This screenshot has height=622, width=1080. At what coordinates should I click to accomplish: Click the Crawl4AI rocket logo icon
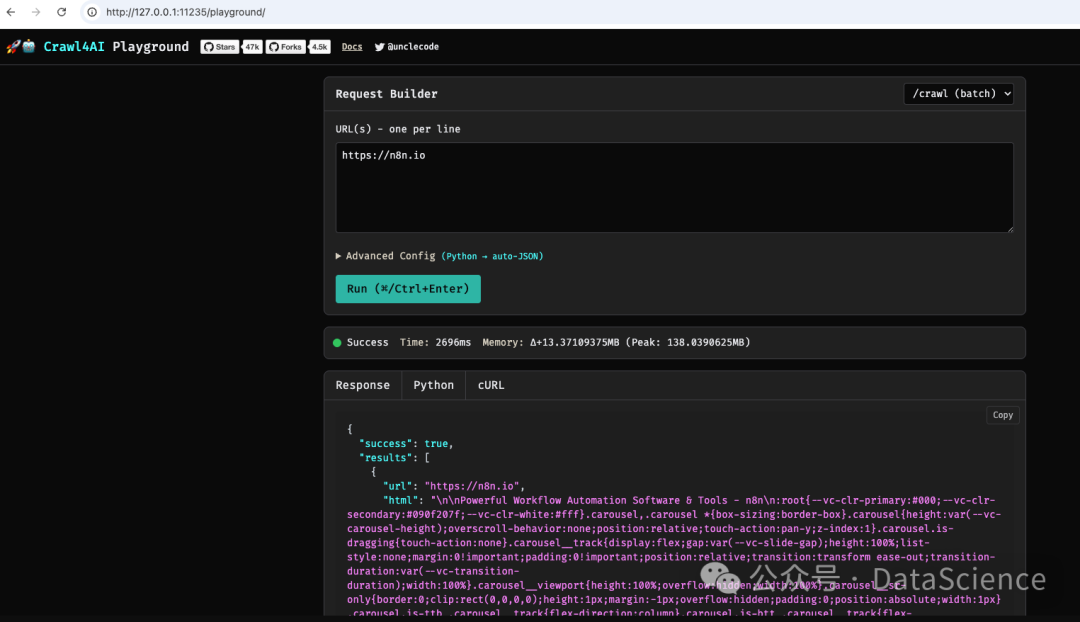pyautogui.click(x=13, y=46)
